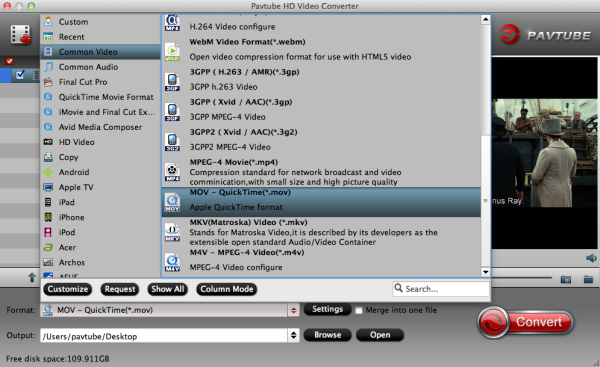
Task: Click the preview playback progress slider
Action: 522,277
